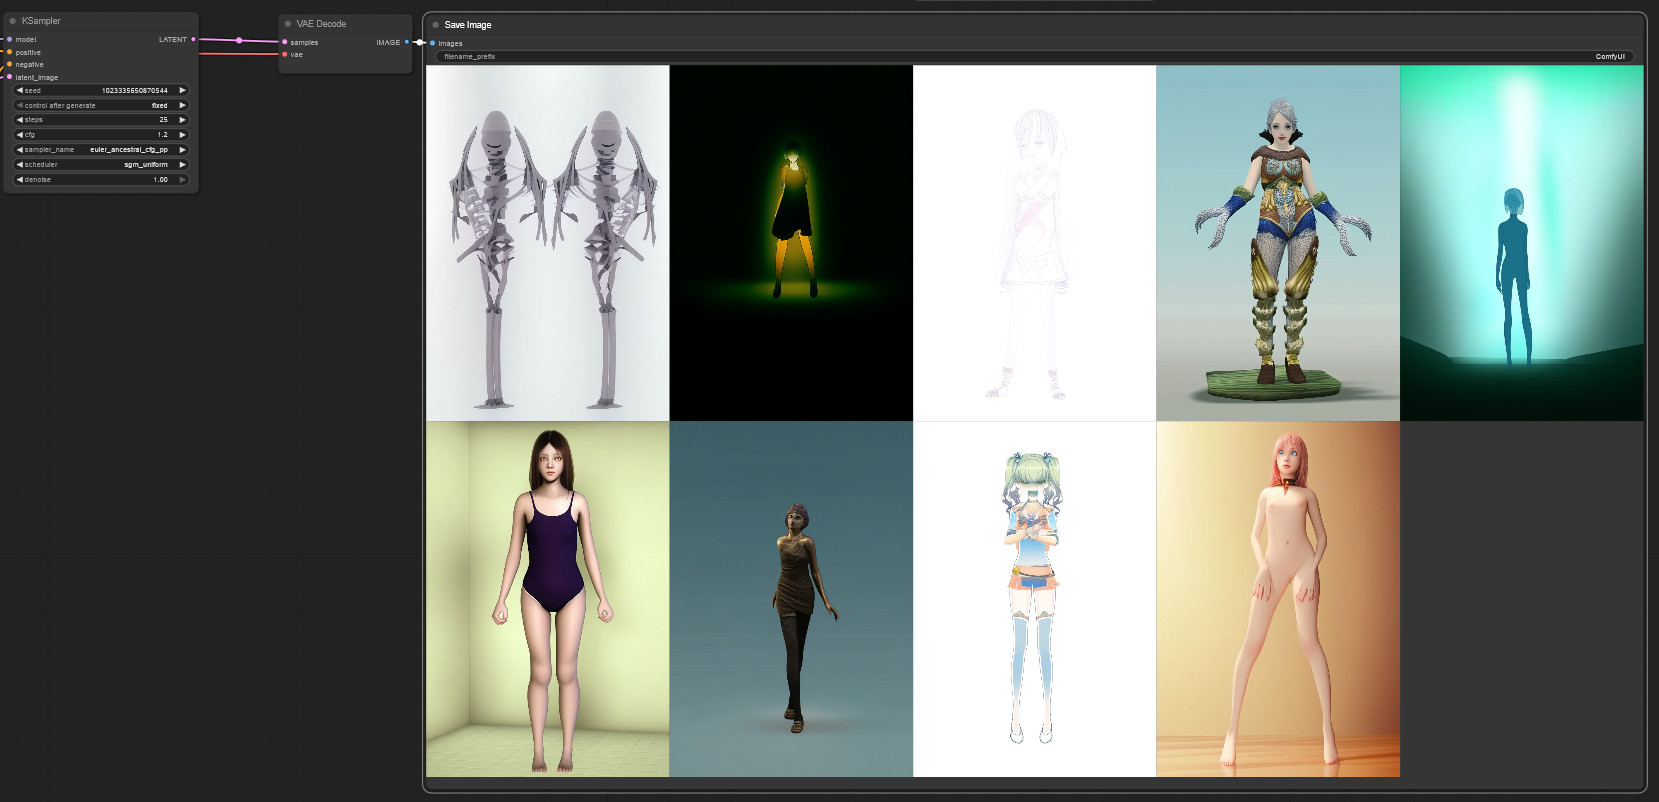Select the previous sampler_name option
The image size is (1659, 802).
tap(19, 150)
